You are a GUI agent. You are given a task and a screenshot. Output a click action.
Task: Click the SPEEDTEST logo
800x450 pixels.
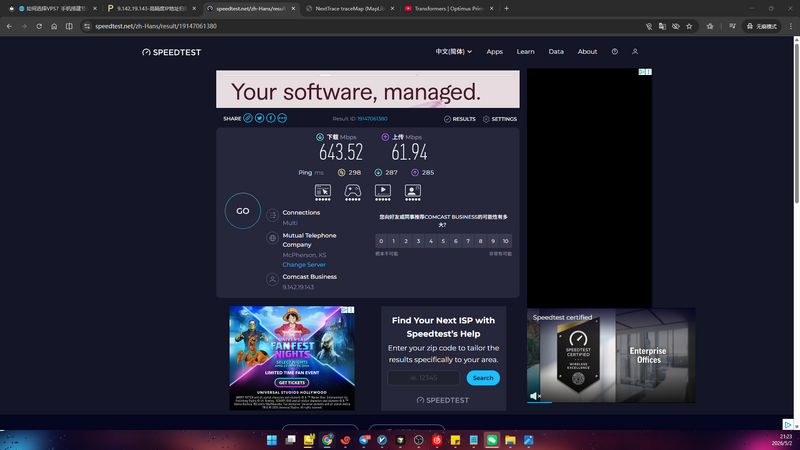[x=171, y=52]
